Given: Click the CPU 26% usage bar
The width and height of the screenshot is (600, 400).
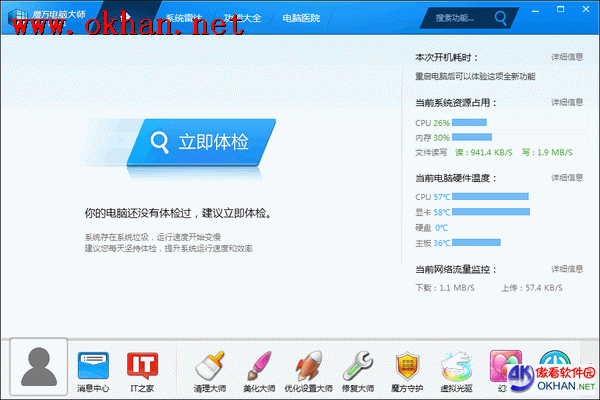Looking at the screenshot, I should (x=470, y=122).
